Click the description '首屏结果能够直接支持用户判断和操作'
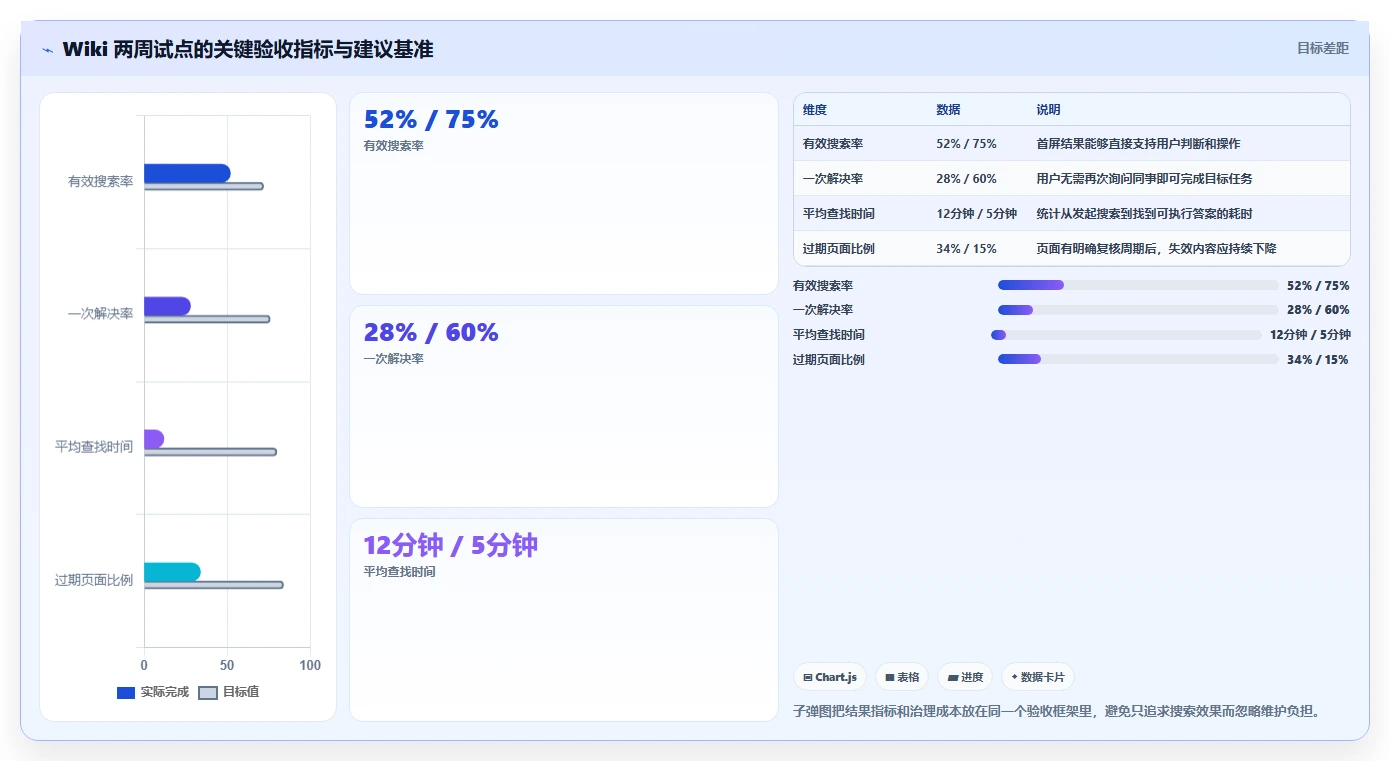 (1138, 144)
